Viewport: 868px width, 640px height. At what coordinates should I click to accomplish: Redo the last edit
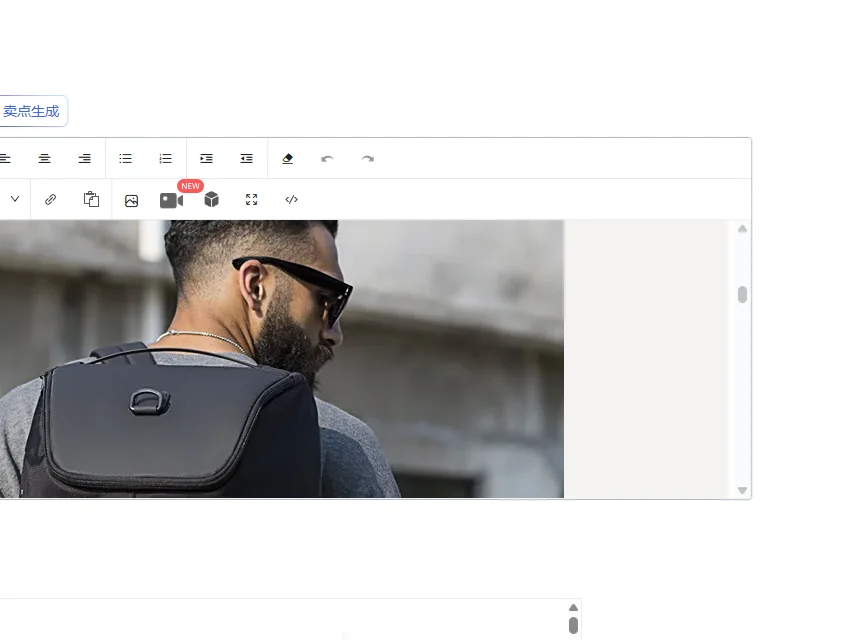[x=368, y=159]
